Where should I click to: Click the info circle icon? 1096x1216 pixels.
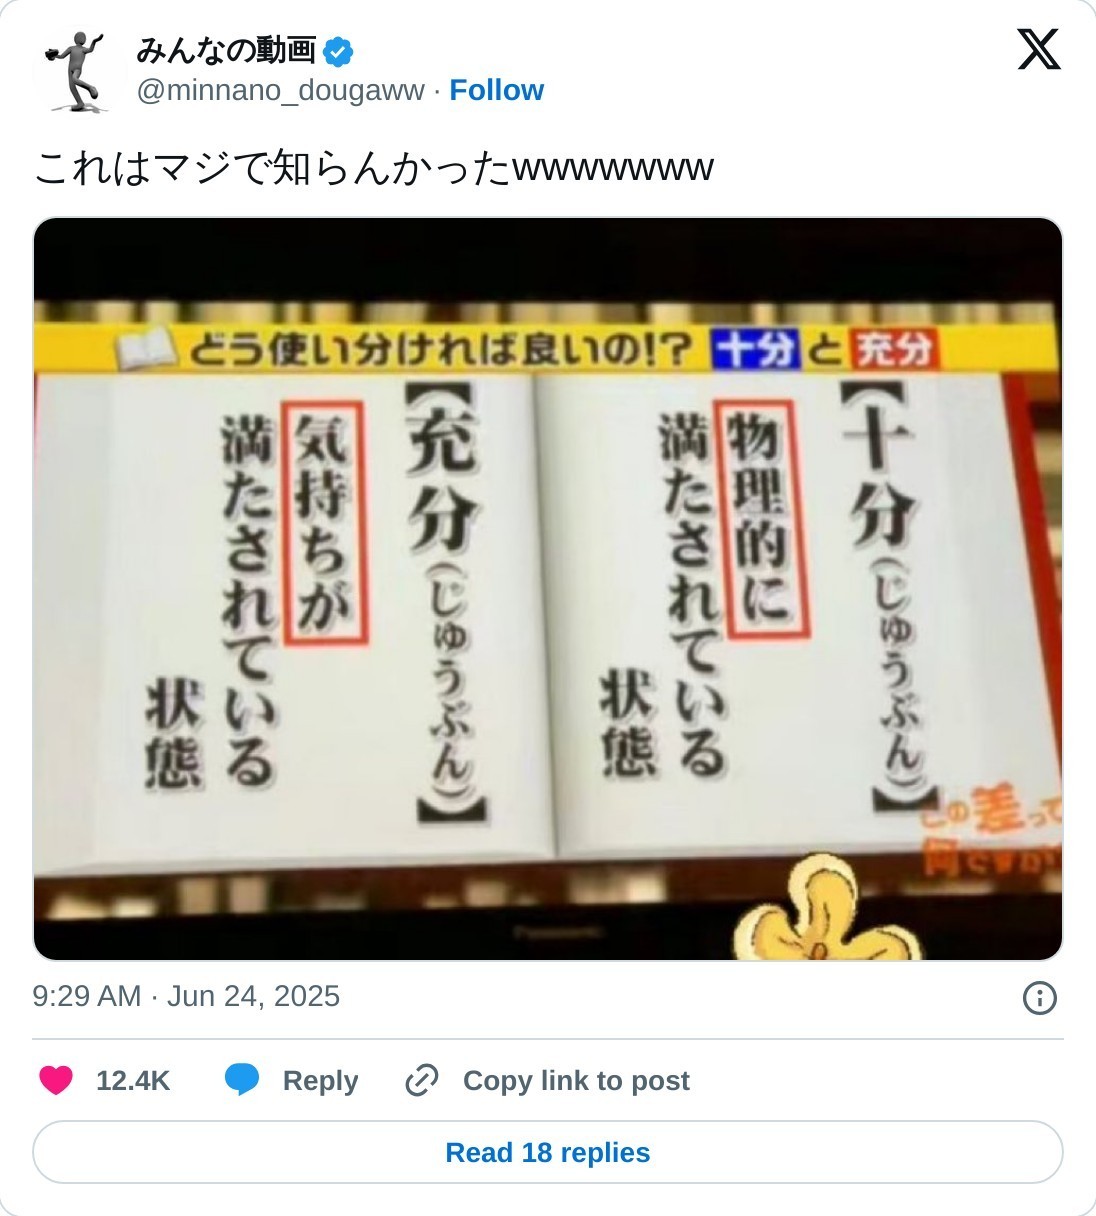tap(1040, 997)
